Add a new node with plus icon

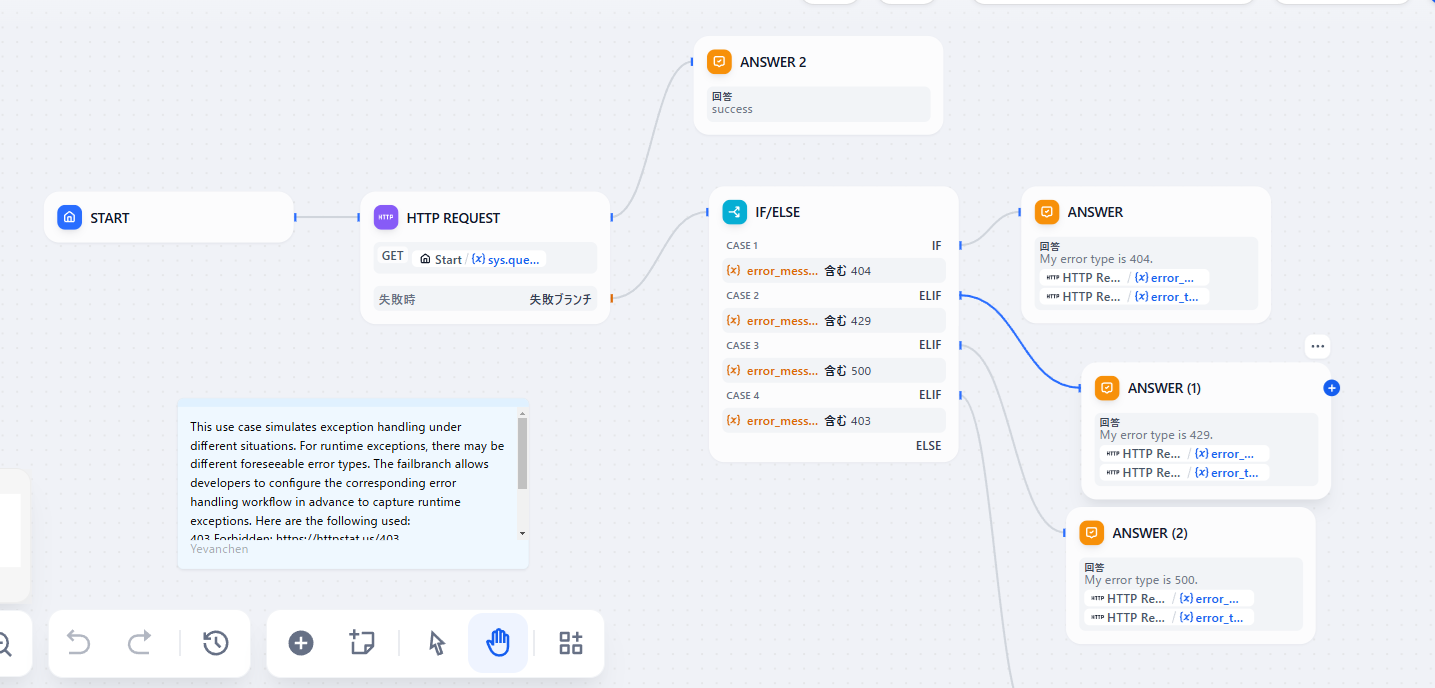[301, 643]
